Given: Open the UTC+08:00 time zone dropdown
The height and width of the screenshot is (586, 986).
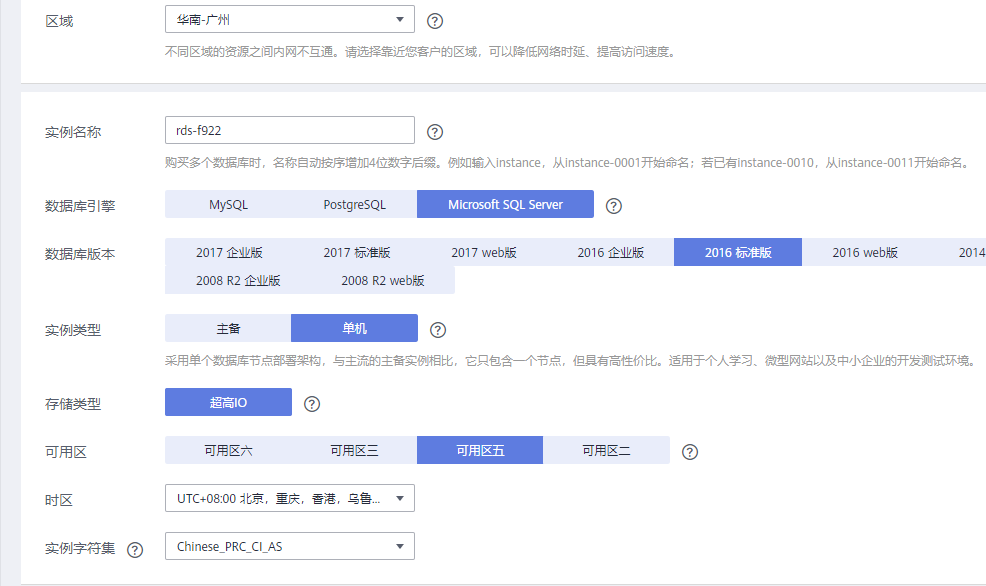Looking at the screenshot, I should click(290, 498).
